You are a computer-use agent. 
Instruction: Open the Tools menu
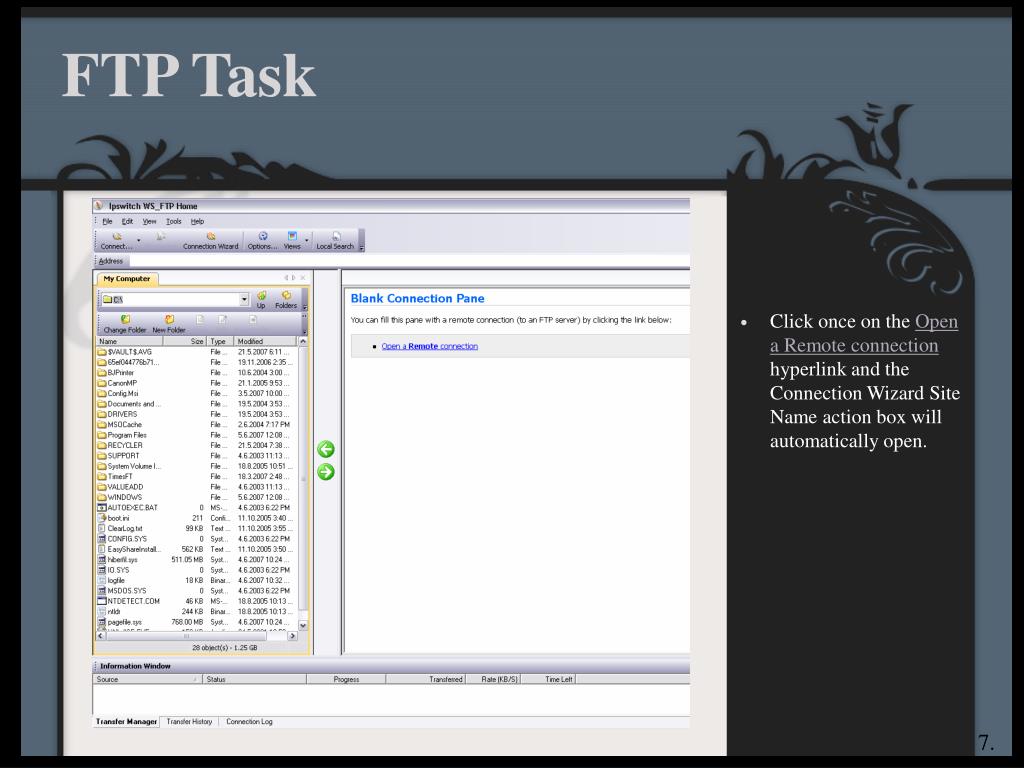click(x=174, y=221)
